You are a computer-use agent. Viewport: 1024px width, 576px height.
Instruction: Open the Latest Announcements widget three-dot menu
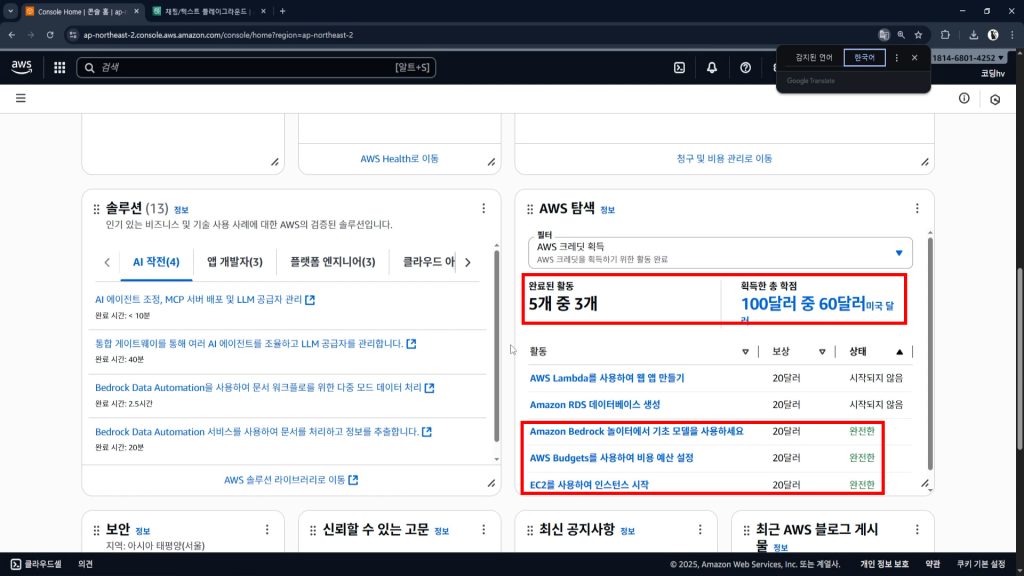pyautogui.click(x=700, y=529)
